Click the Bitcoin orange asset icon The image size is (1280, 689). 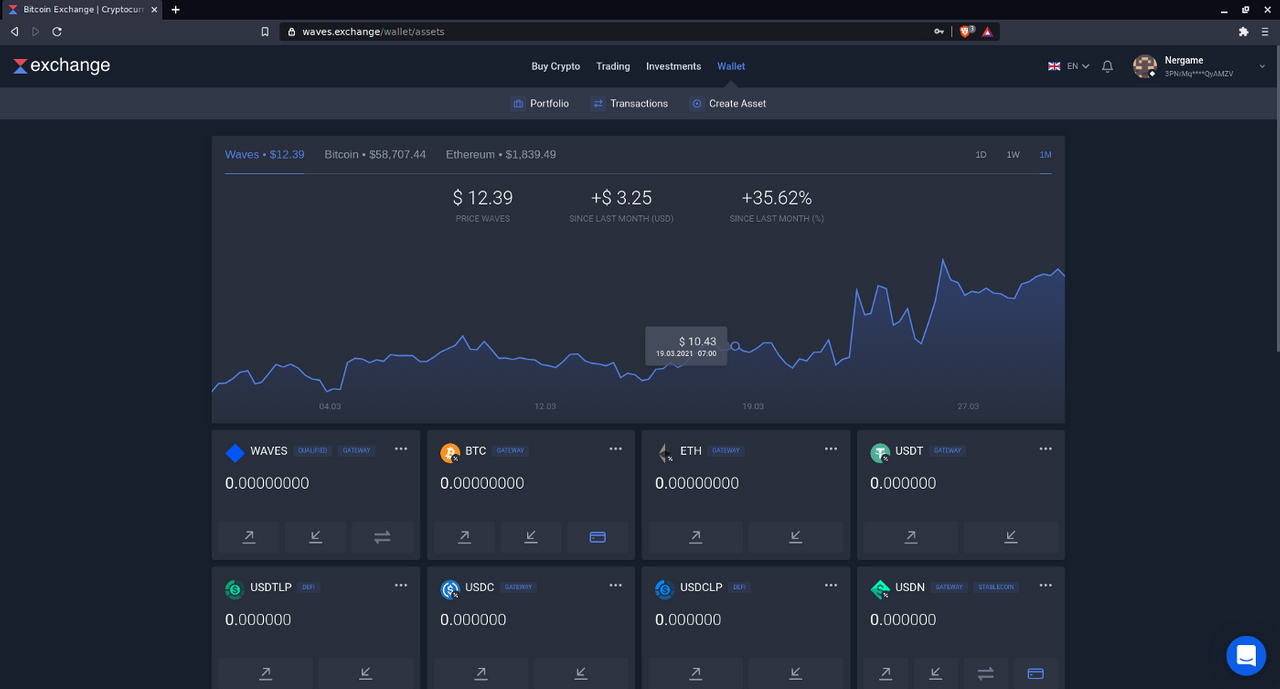(450, 453)
